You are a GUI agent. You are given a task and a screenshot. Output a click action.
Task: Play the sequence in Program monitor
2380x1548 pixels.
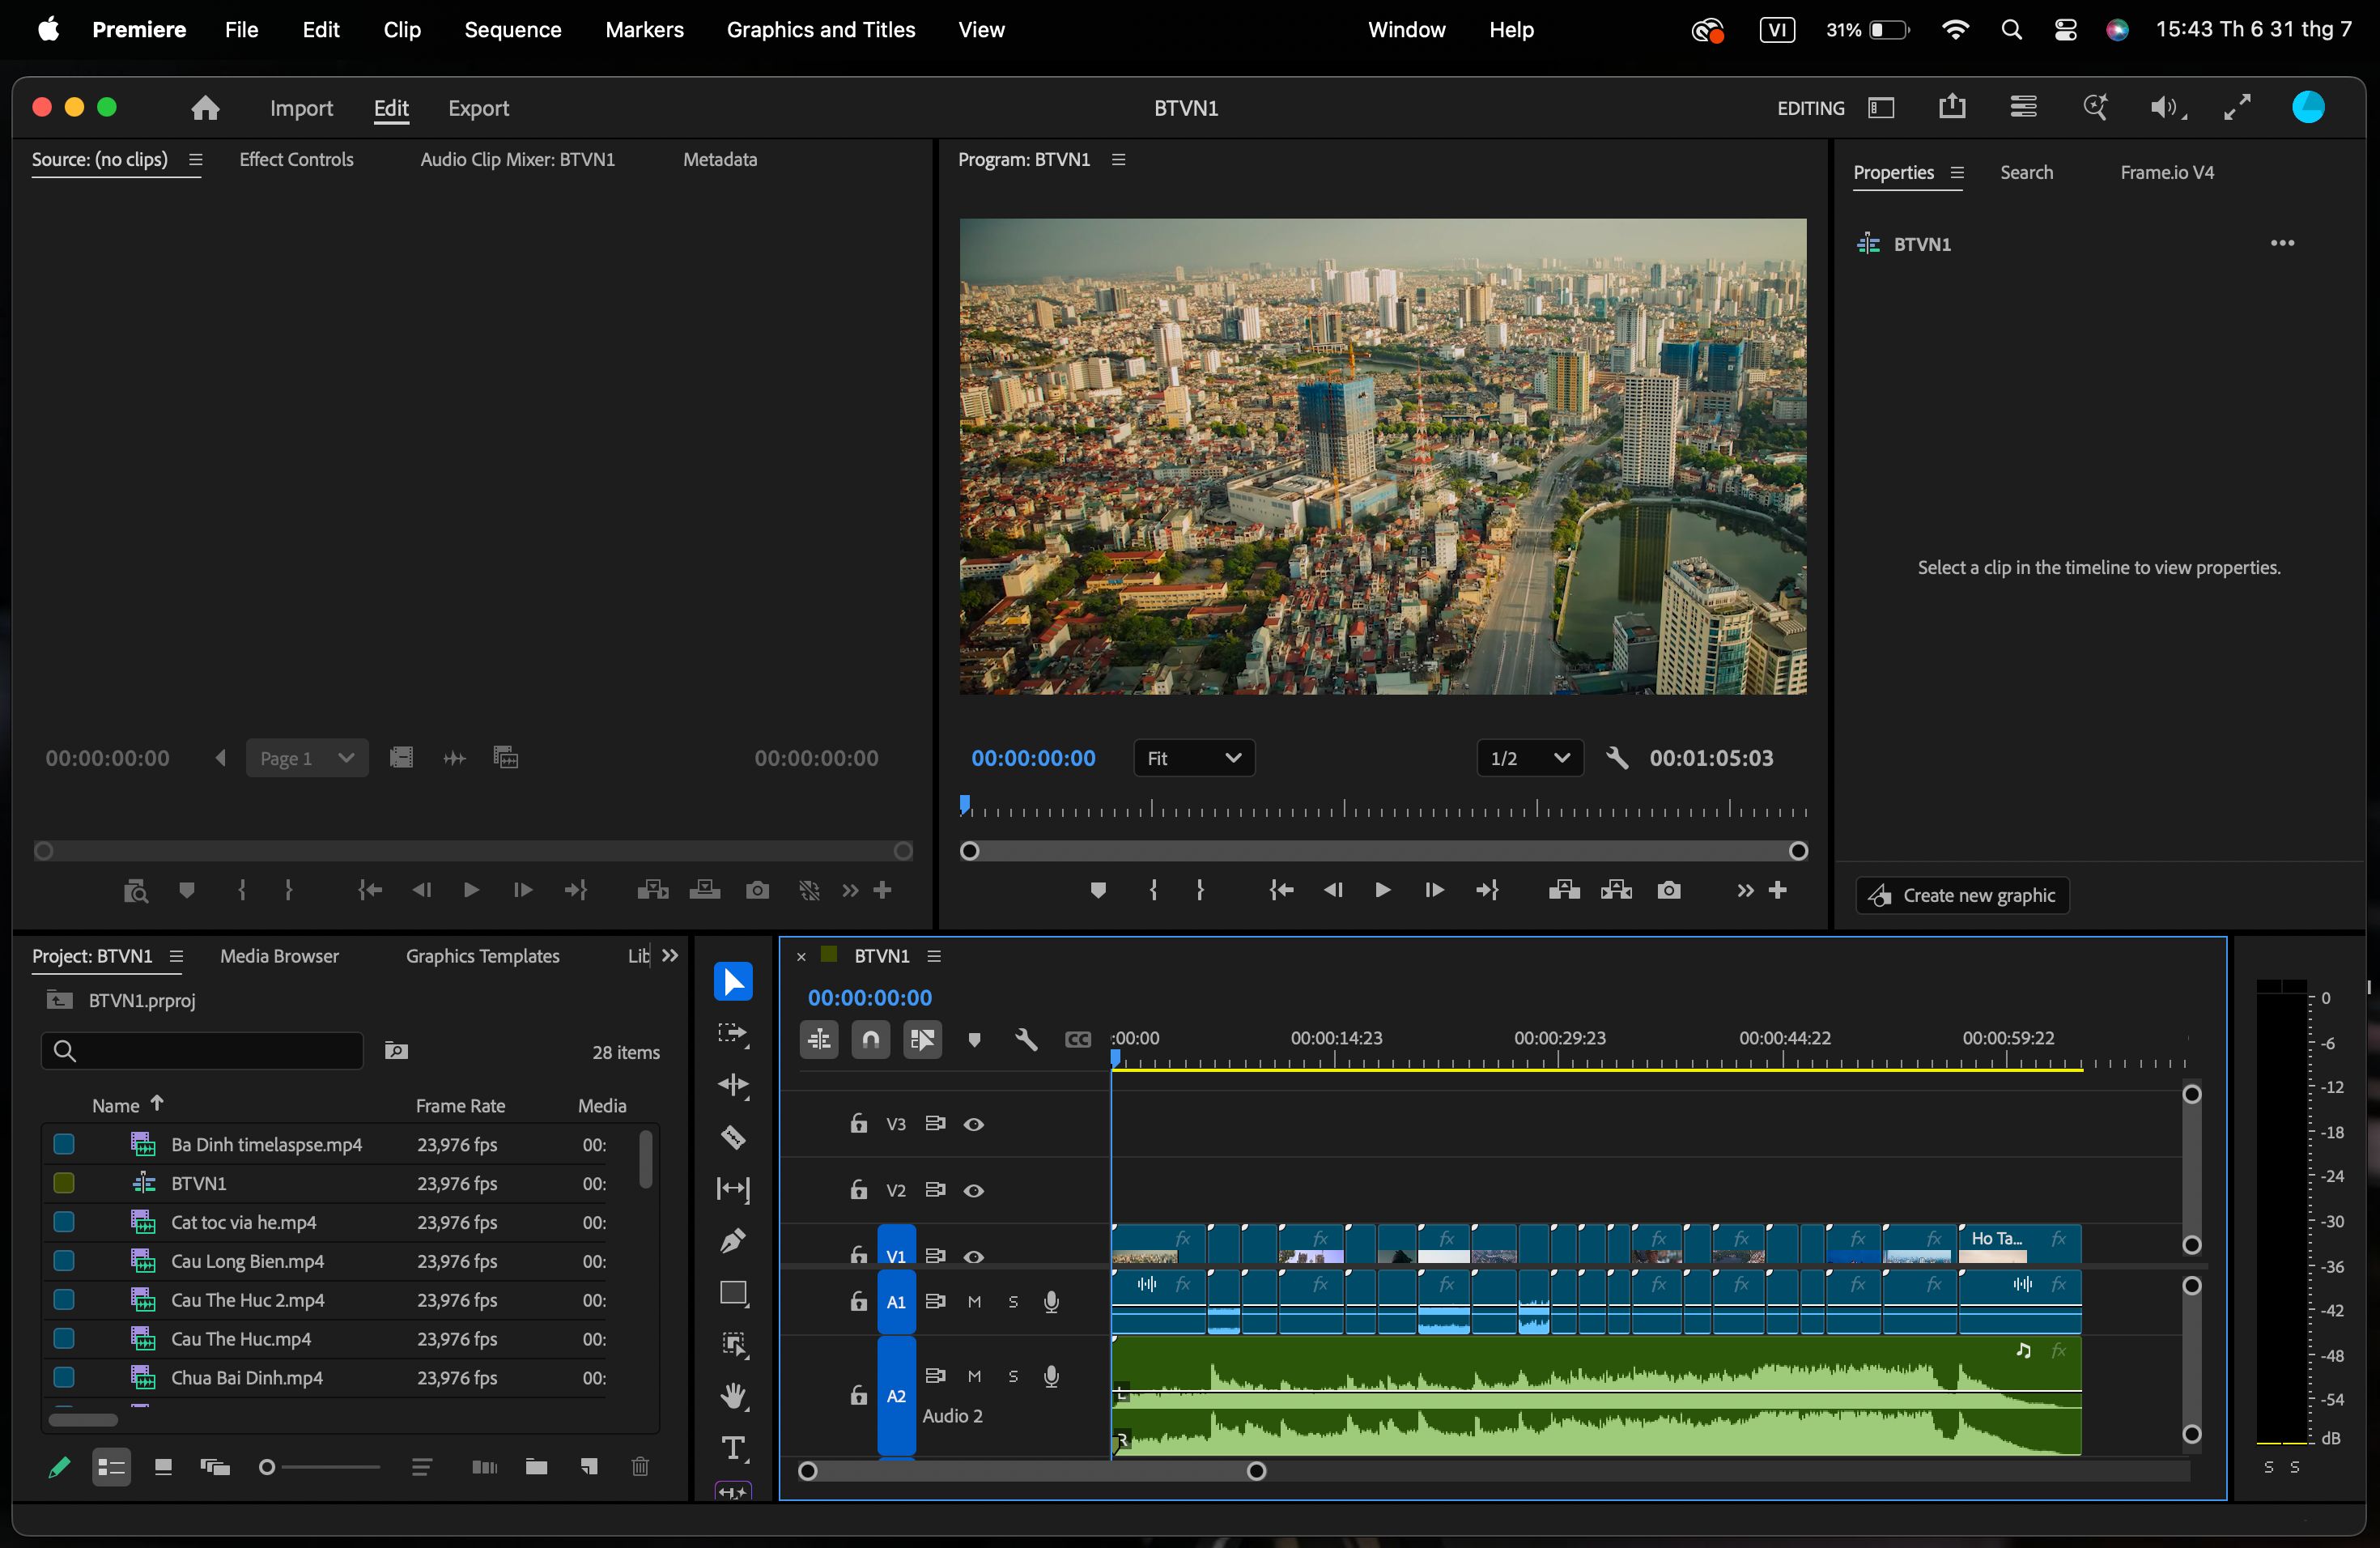1382,890
